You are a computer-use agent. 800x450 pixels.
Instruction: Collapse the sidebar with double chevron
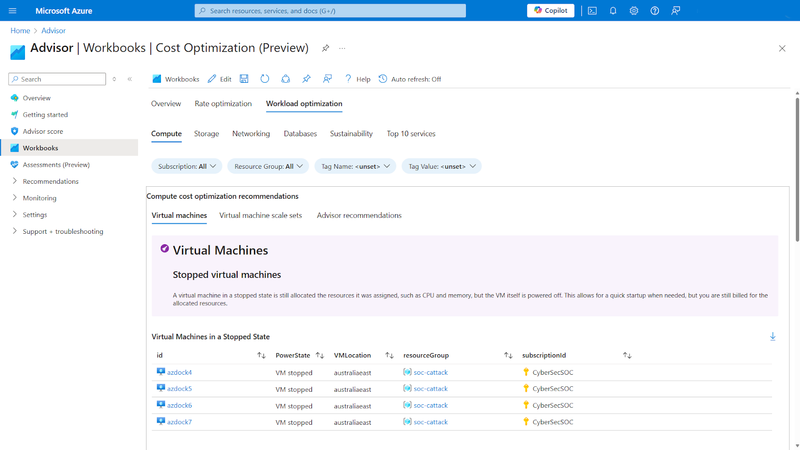click(130, 79)
